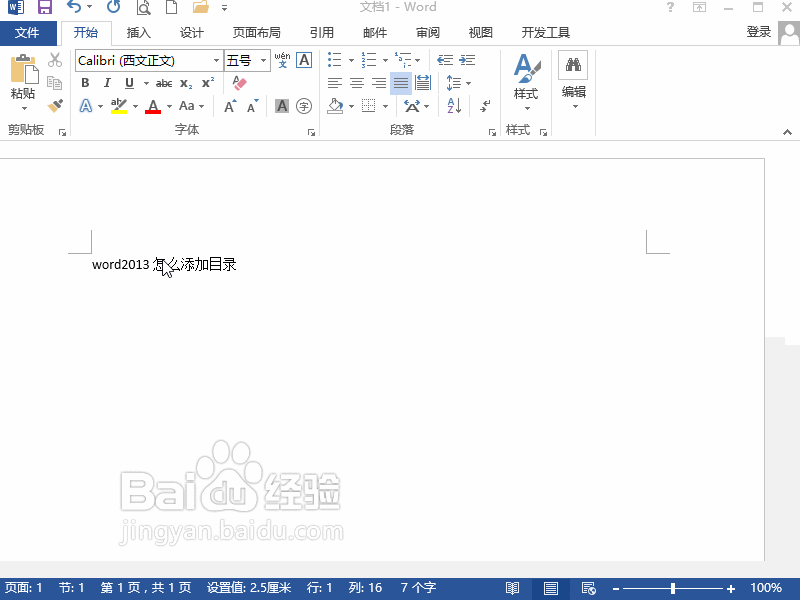
Task: Toggle underline formatting
Action: [x=130, y=83]
